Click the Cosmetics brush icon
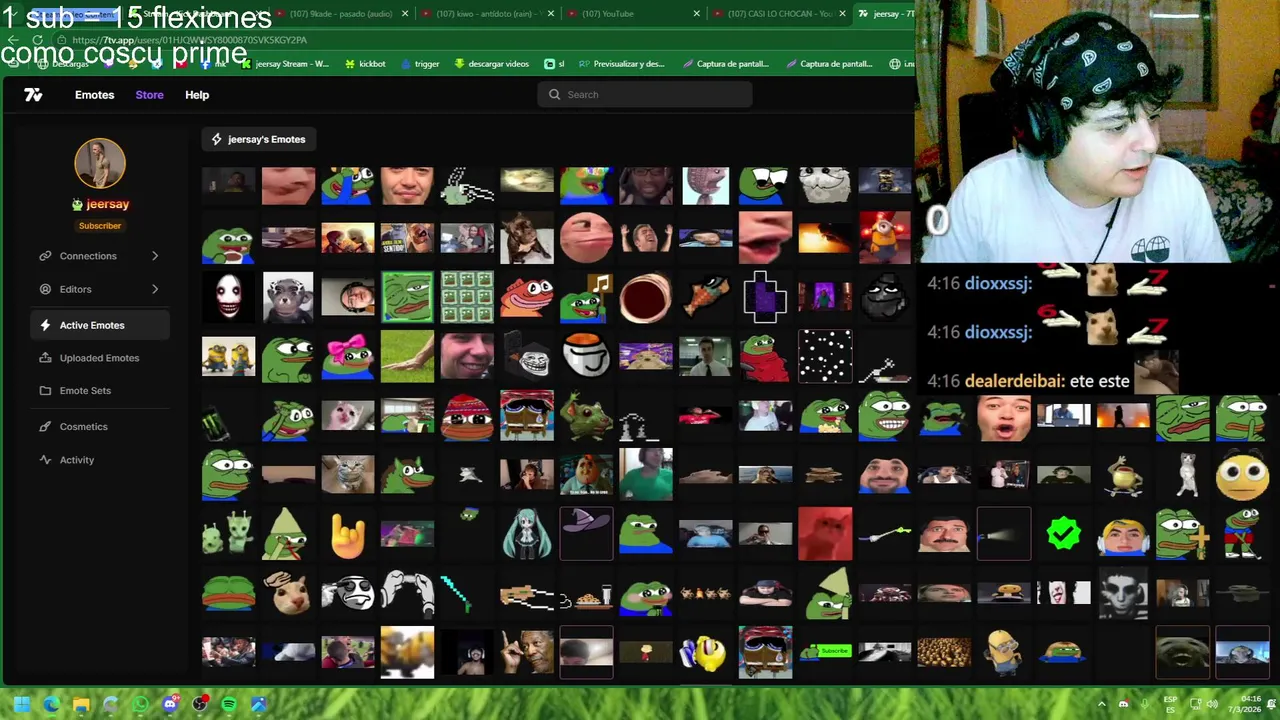The height and width of the screenshot is (720, 1280). click(45, 427)
